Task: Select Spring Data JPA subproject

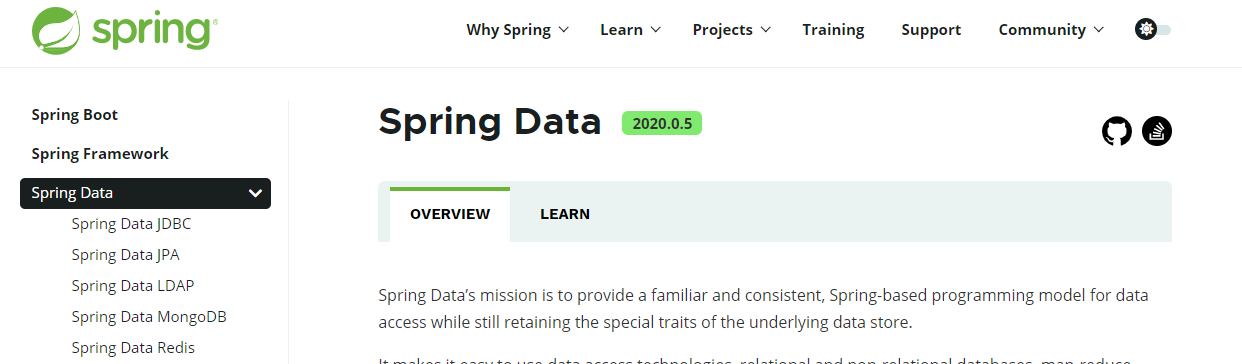Action: pyautogui.click(x=125, y=255)
